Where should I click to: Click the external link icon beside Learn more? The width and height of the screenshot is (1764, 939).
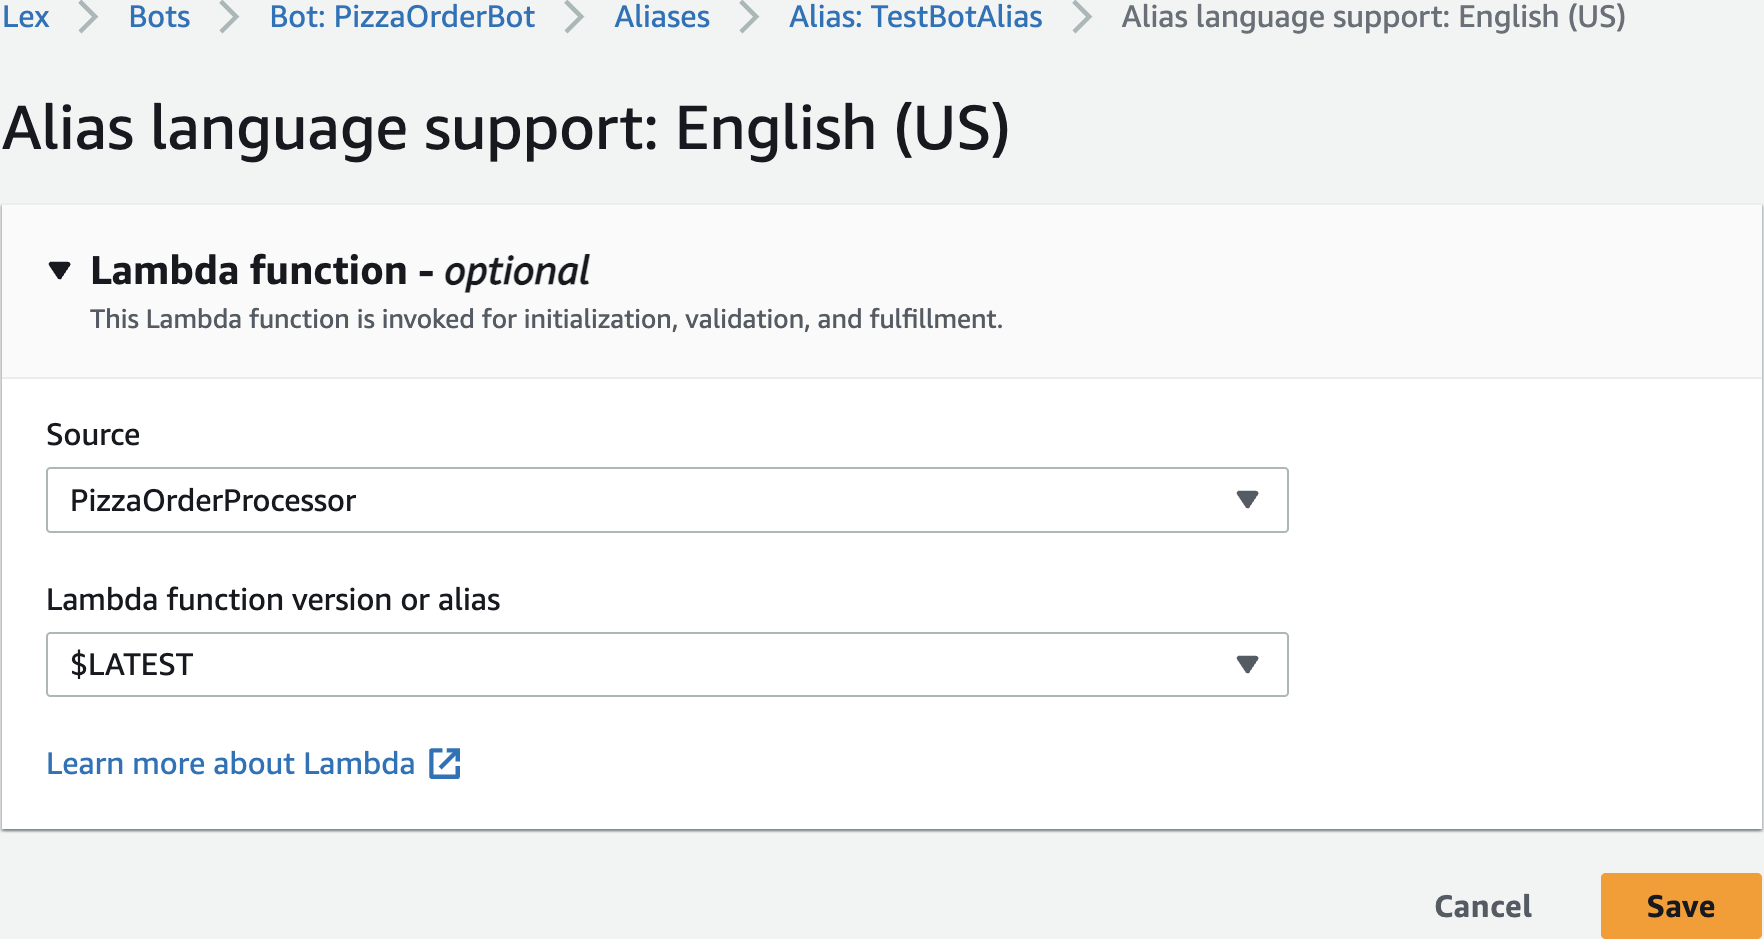tap(445, 764)
